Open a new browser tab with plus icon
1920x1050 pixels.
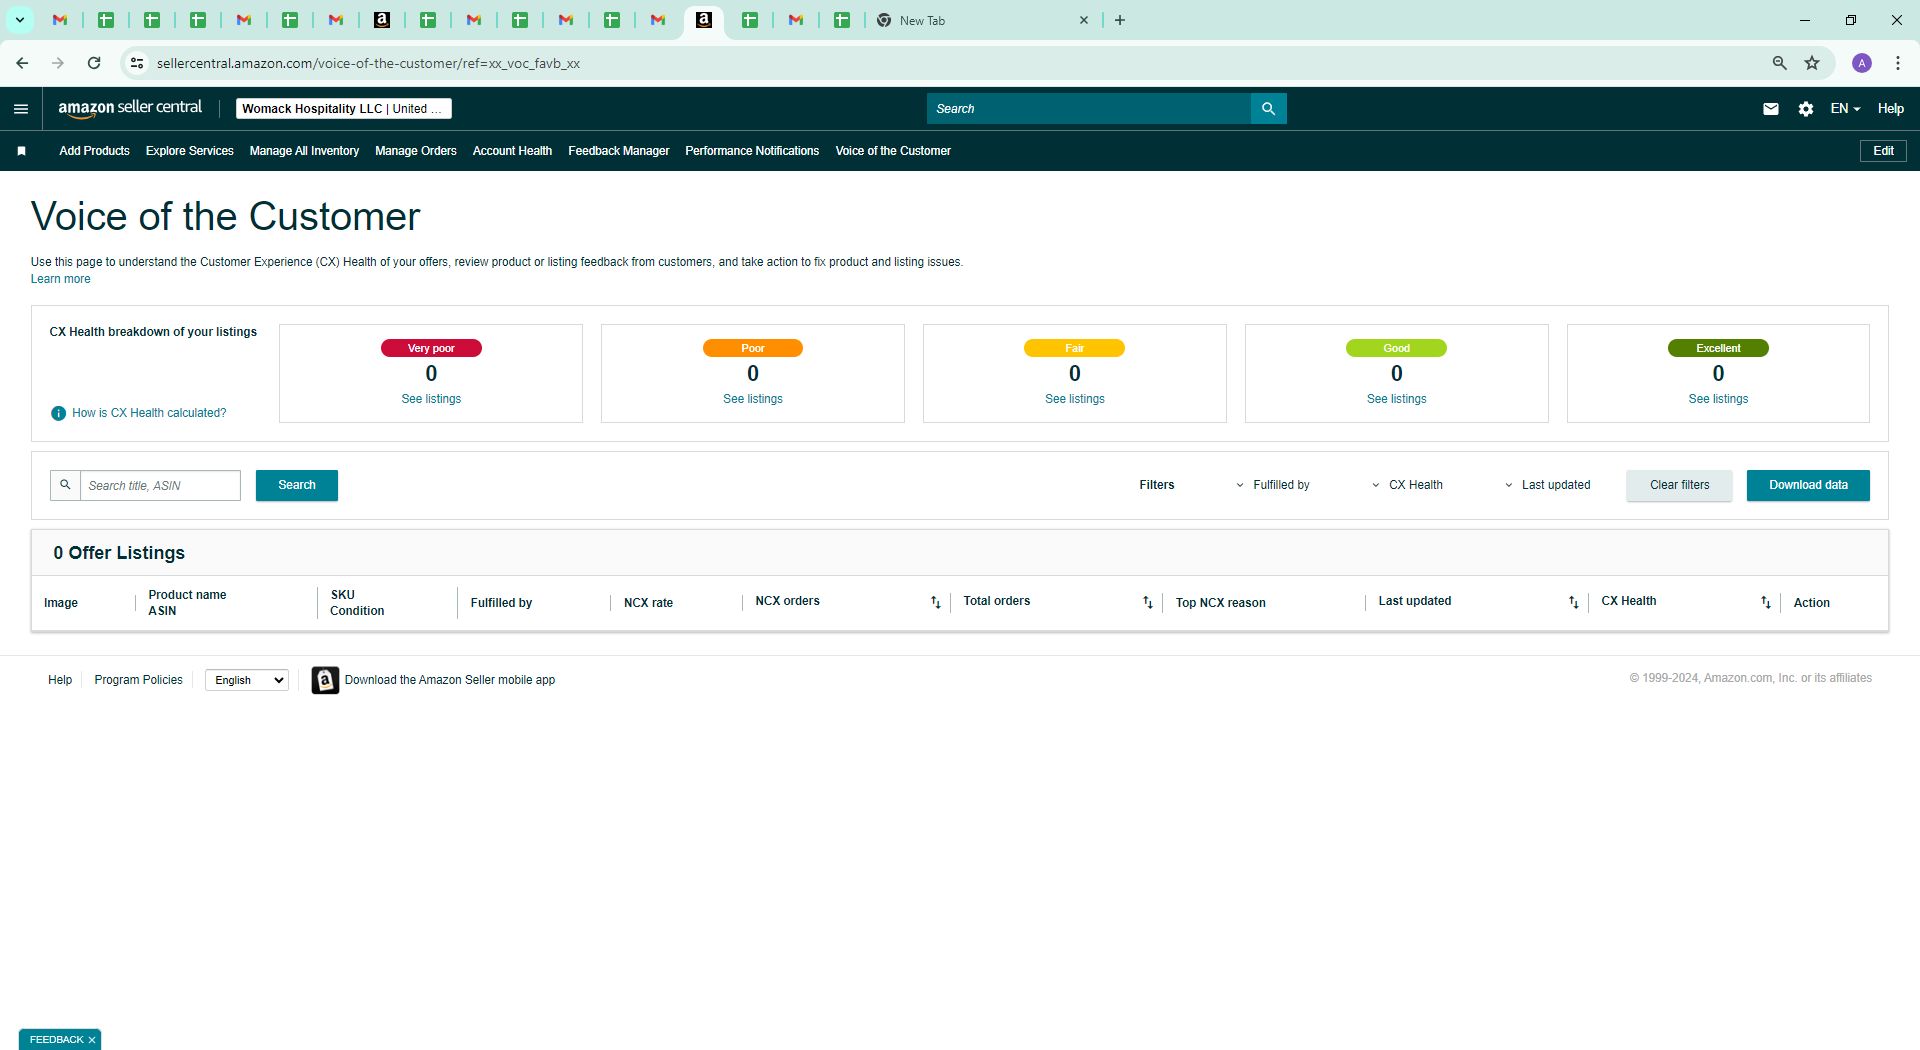[1120, 20]
